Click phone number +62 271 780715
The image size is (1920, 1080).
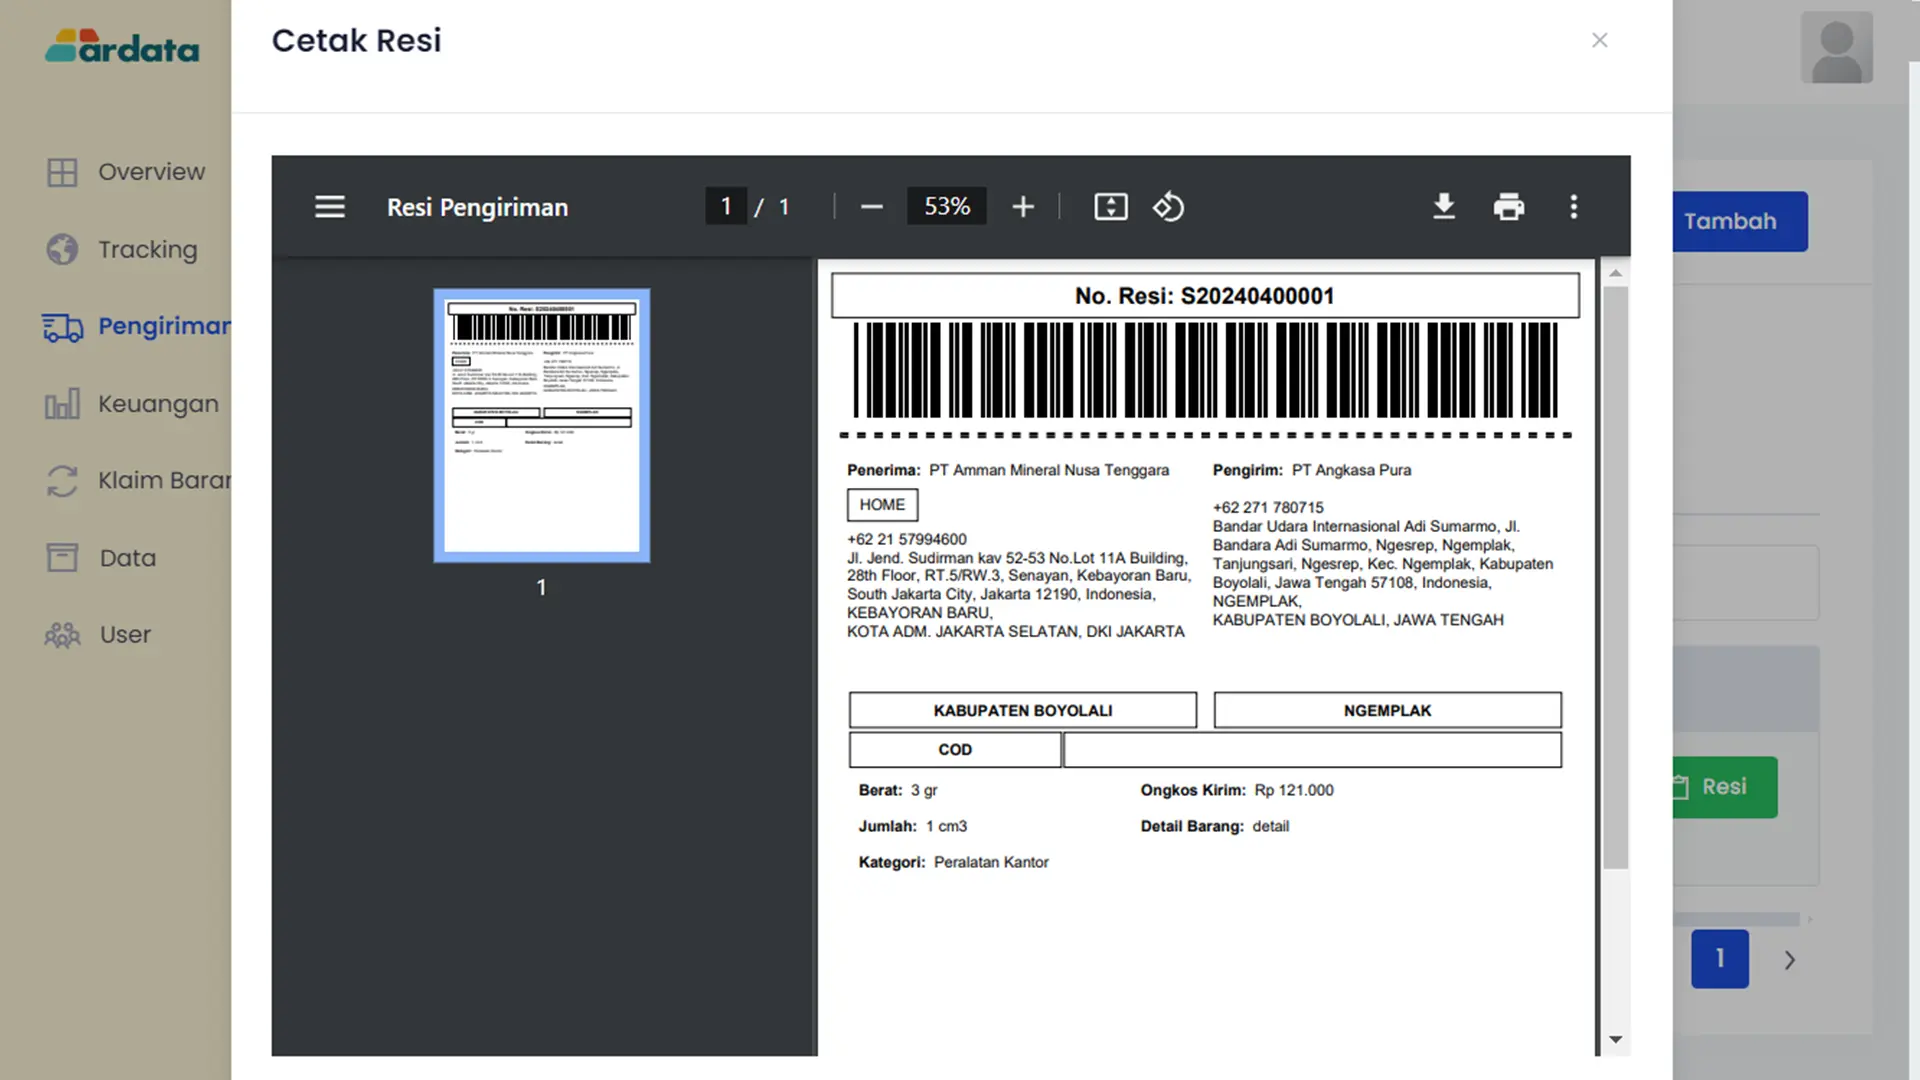tap(1268, 508)
